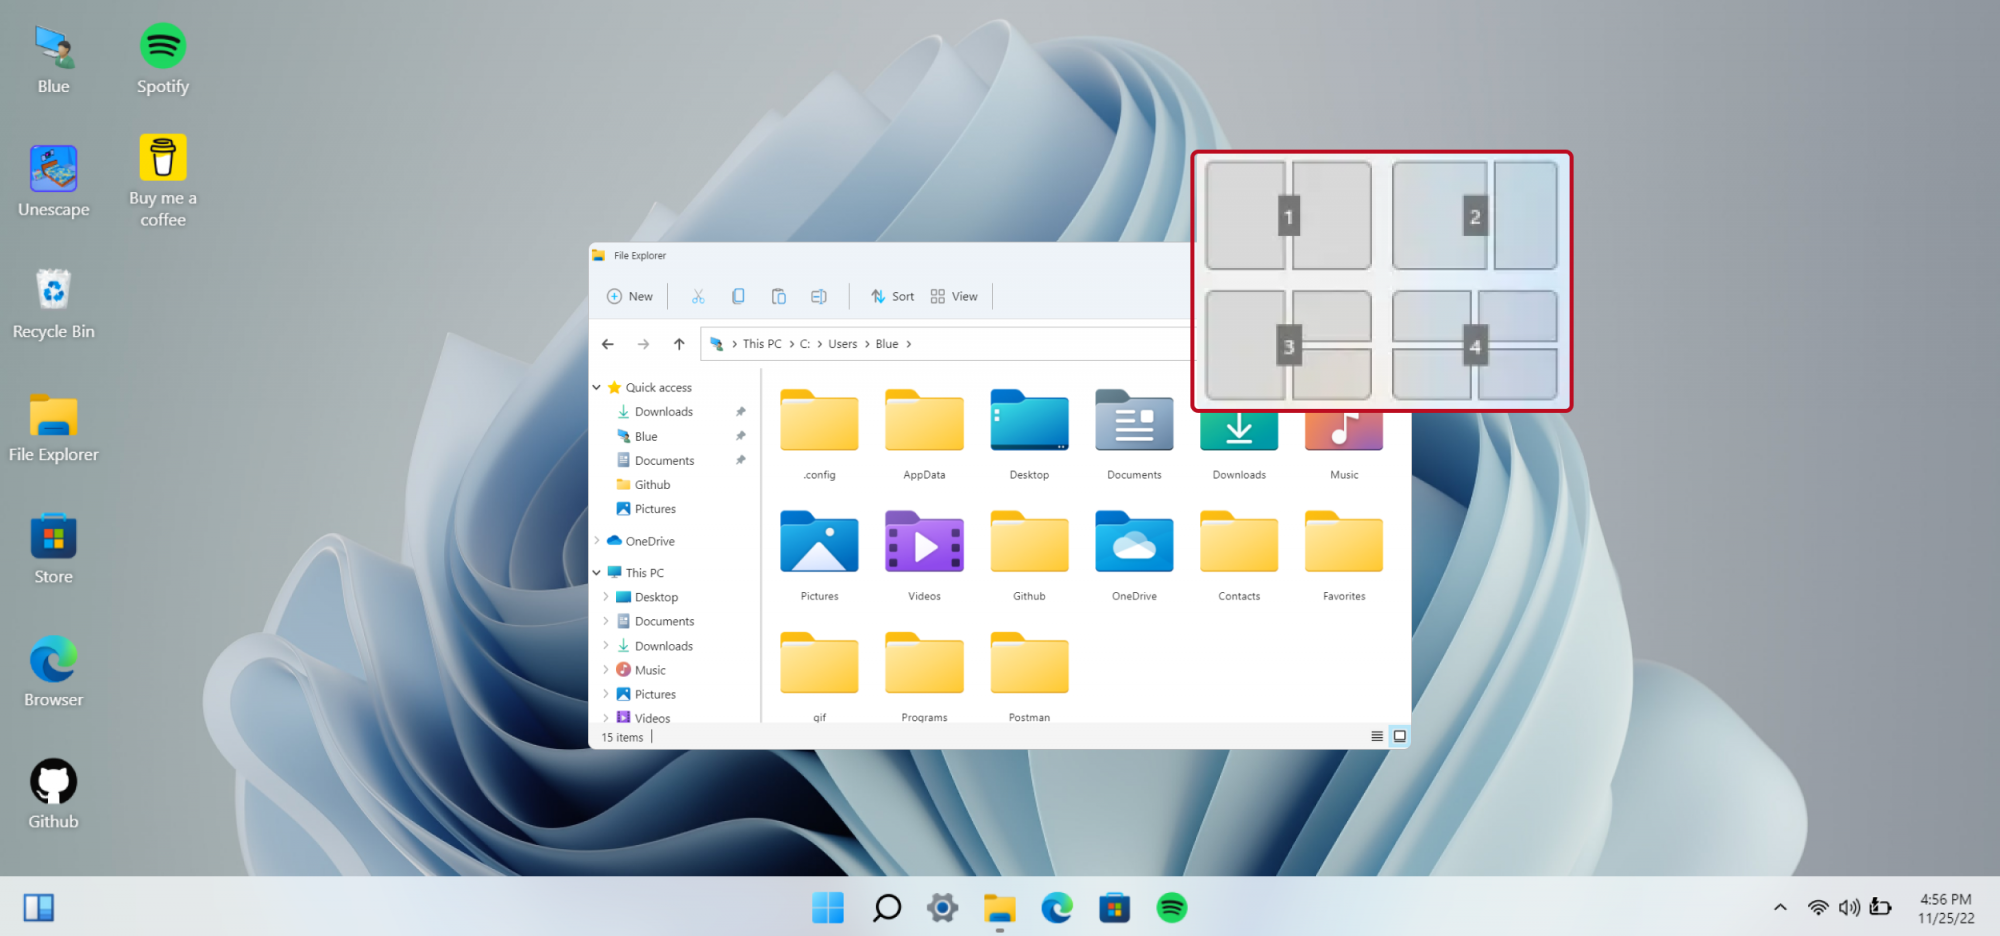The image size is (2000, 936).
Task: Click the volume tray icon
Action: click(x=1849, y=907)
